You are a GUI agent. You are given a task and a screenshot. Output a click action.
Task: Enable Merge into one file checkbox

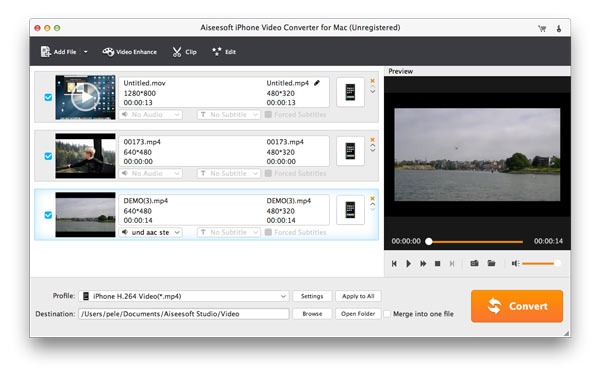click(x=387, y=314)
